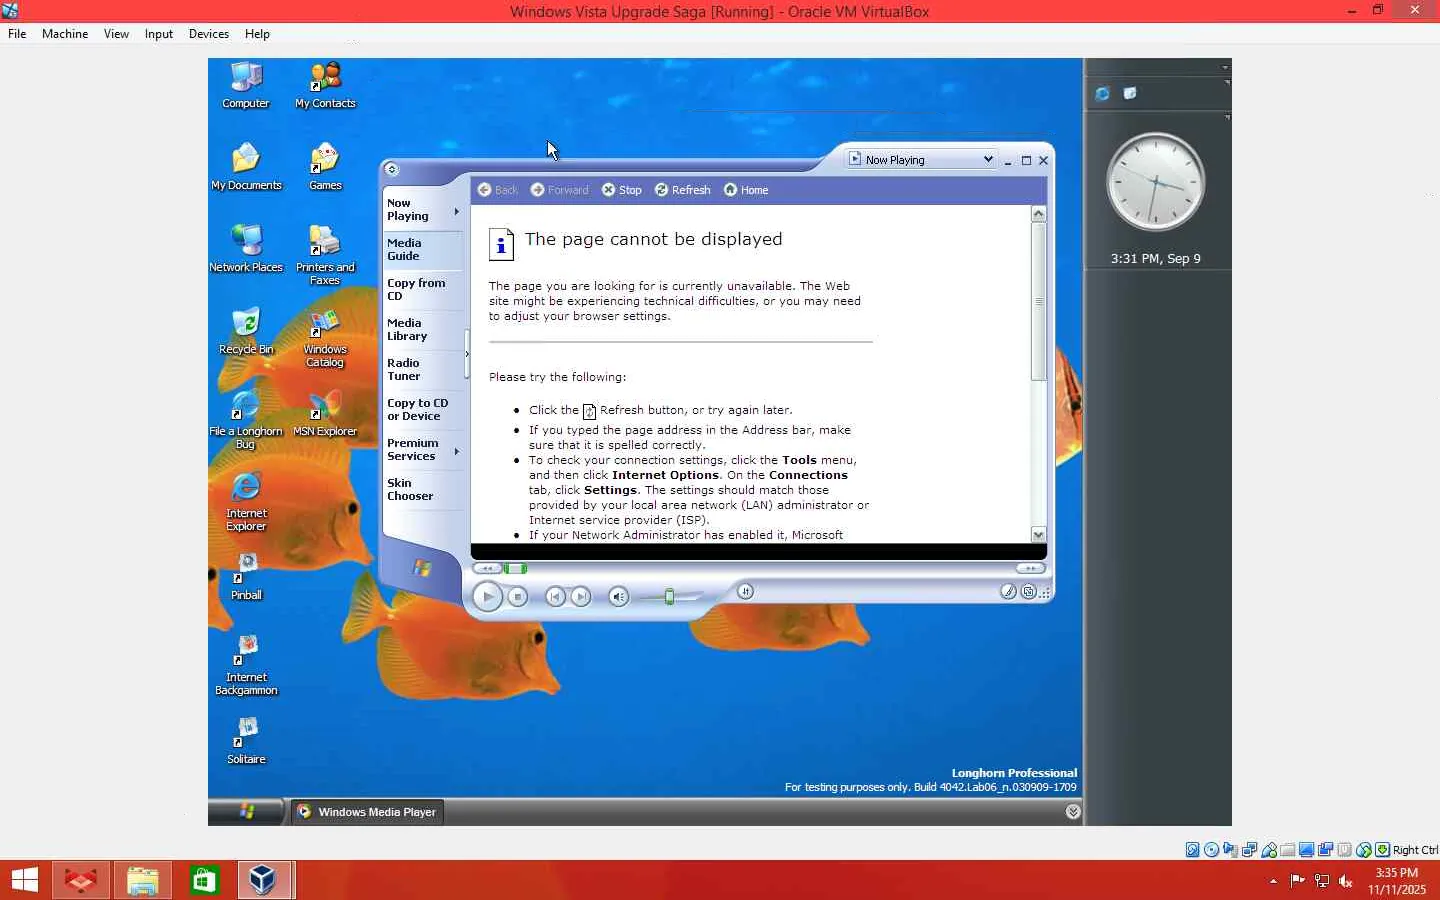Image resolution: width=1440 pixels, height=900 pixels.
Task: Skip to next track in Media Player
Action: click(581, 597)
